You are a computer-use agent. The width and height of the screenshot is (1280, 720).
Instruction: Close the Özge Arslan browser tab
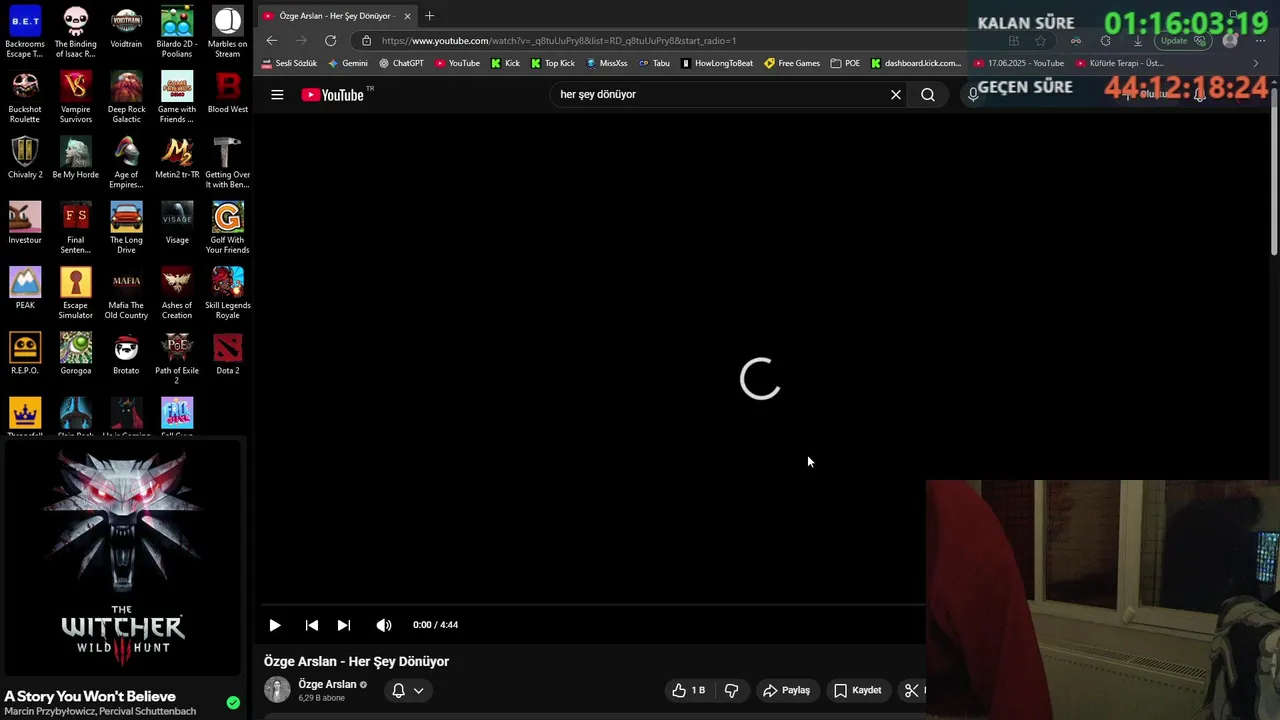pos(407,16)
